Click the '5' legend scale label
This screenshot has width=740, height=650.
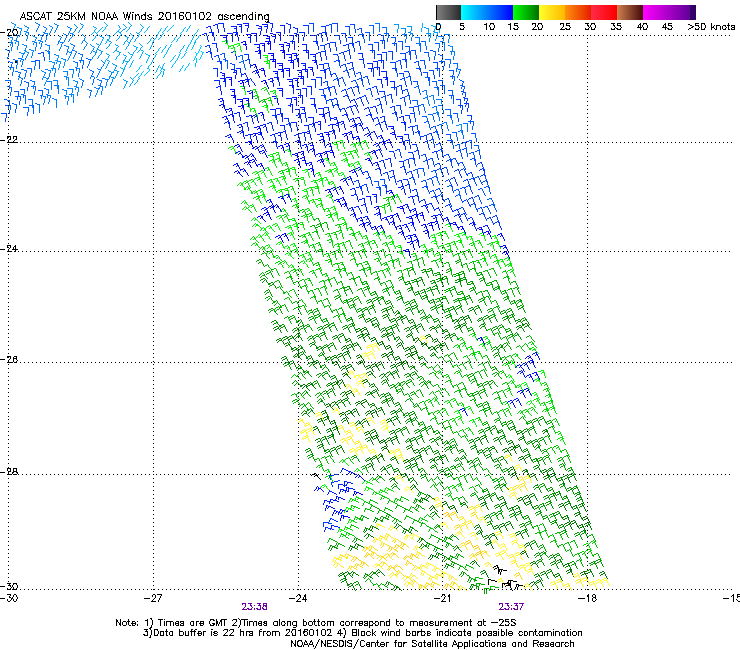(462, 27)
